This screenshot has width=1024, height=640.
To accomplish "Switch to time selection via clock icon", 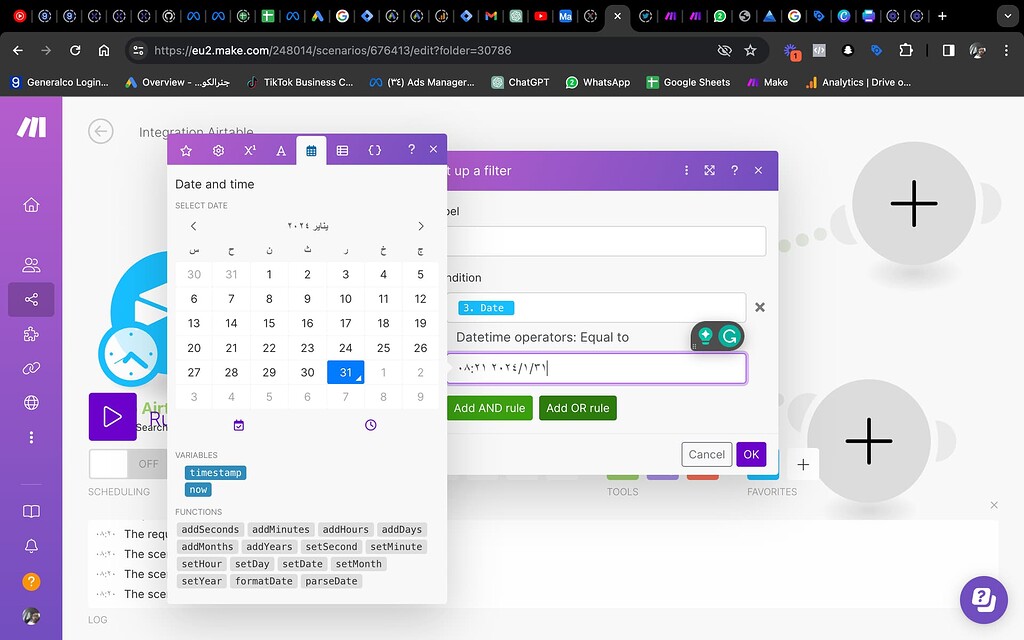I will pyautogui.click(x=370, y=424).
